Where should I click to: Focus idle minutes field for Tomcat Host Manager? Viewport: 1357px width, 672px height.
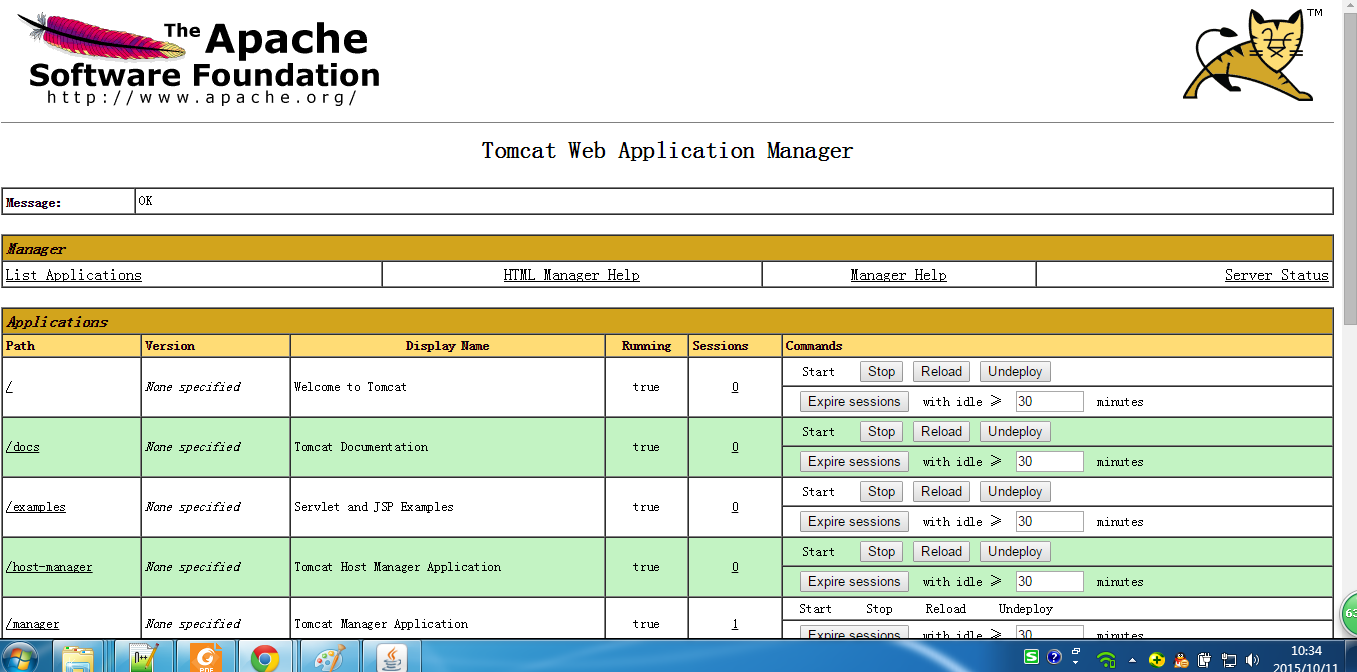1049,581
